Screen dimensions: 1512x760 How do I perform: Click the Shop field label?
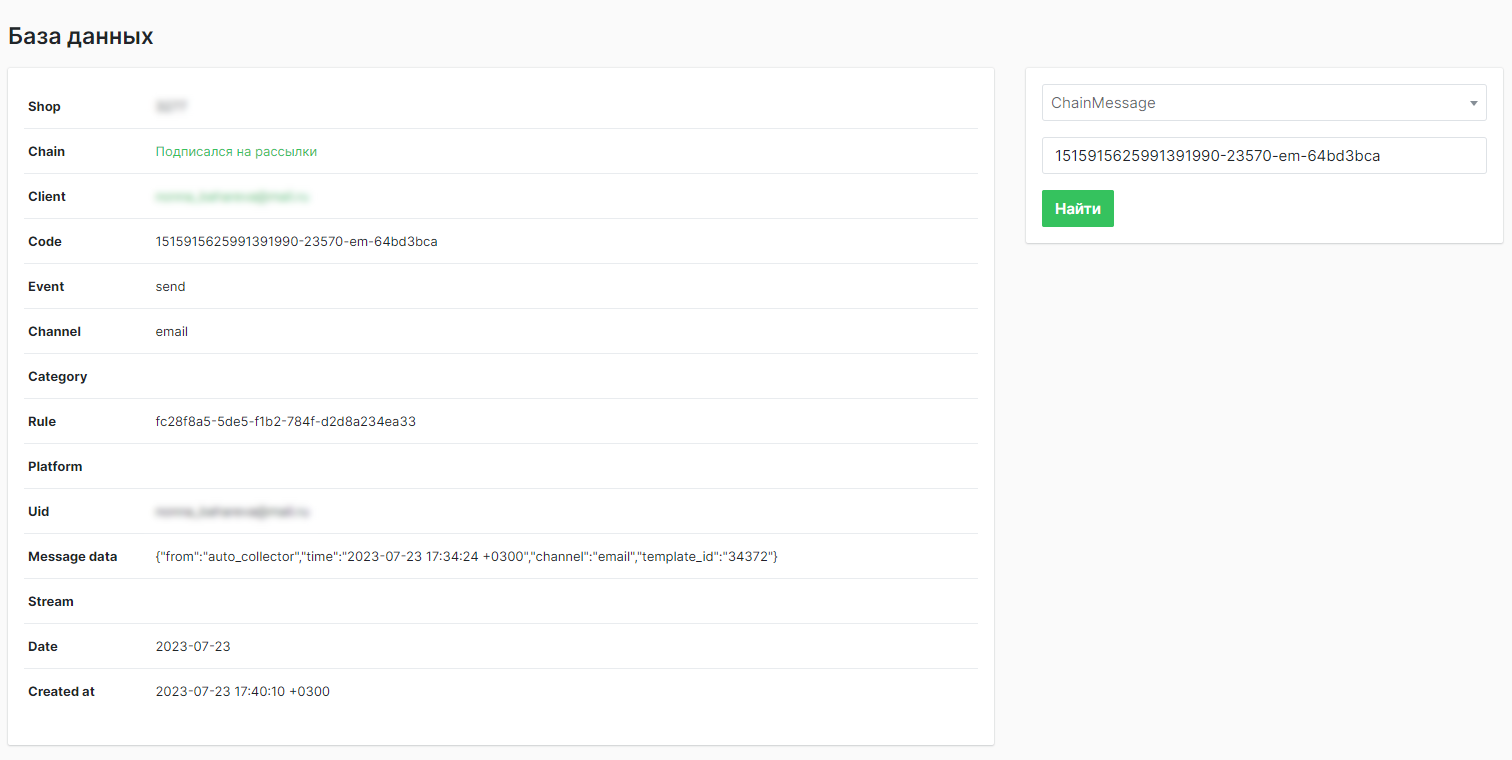click(44, 107)
